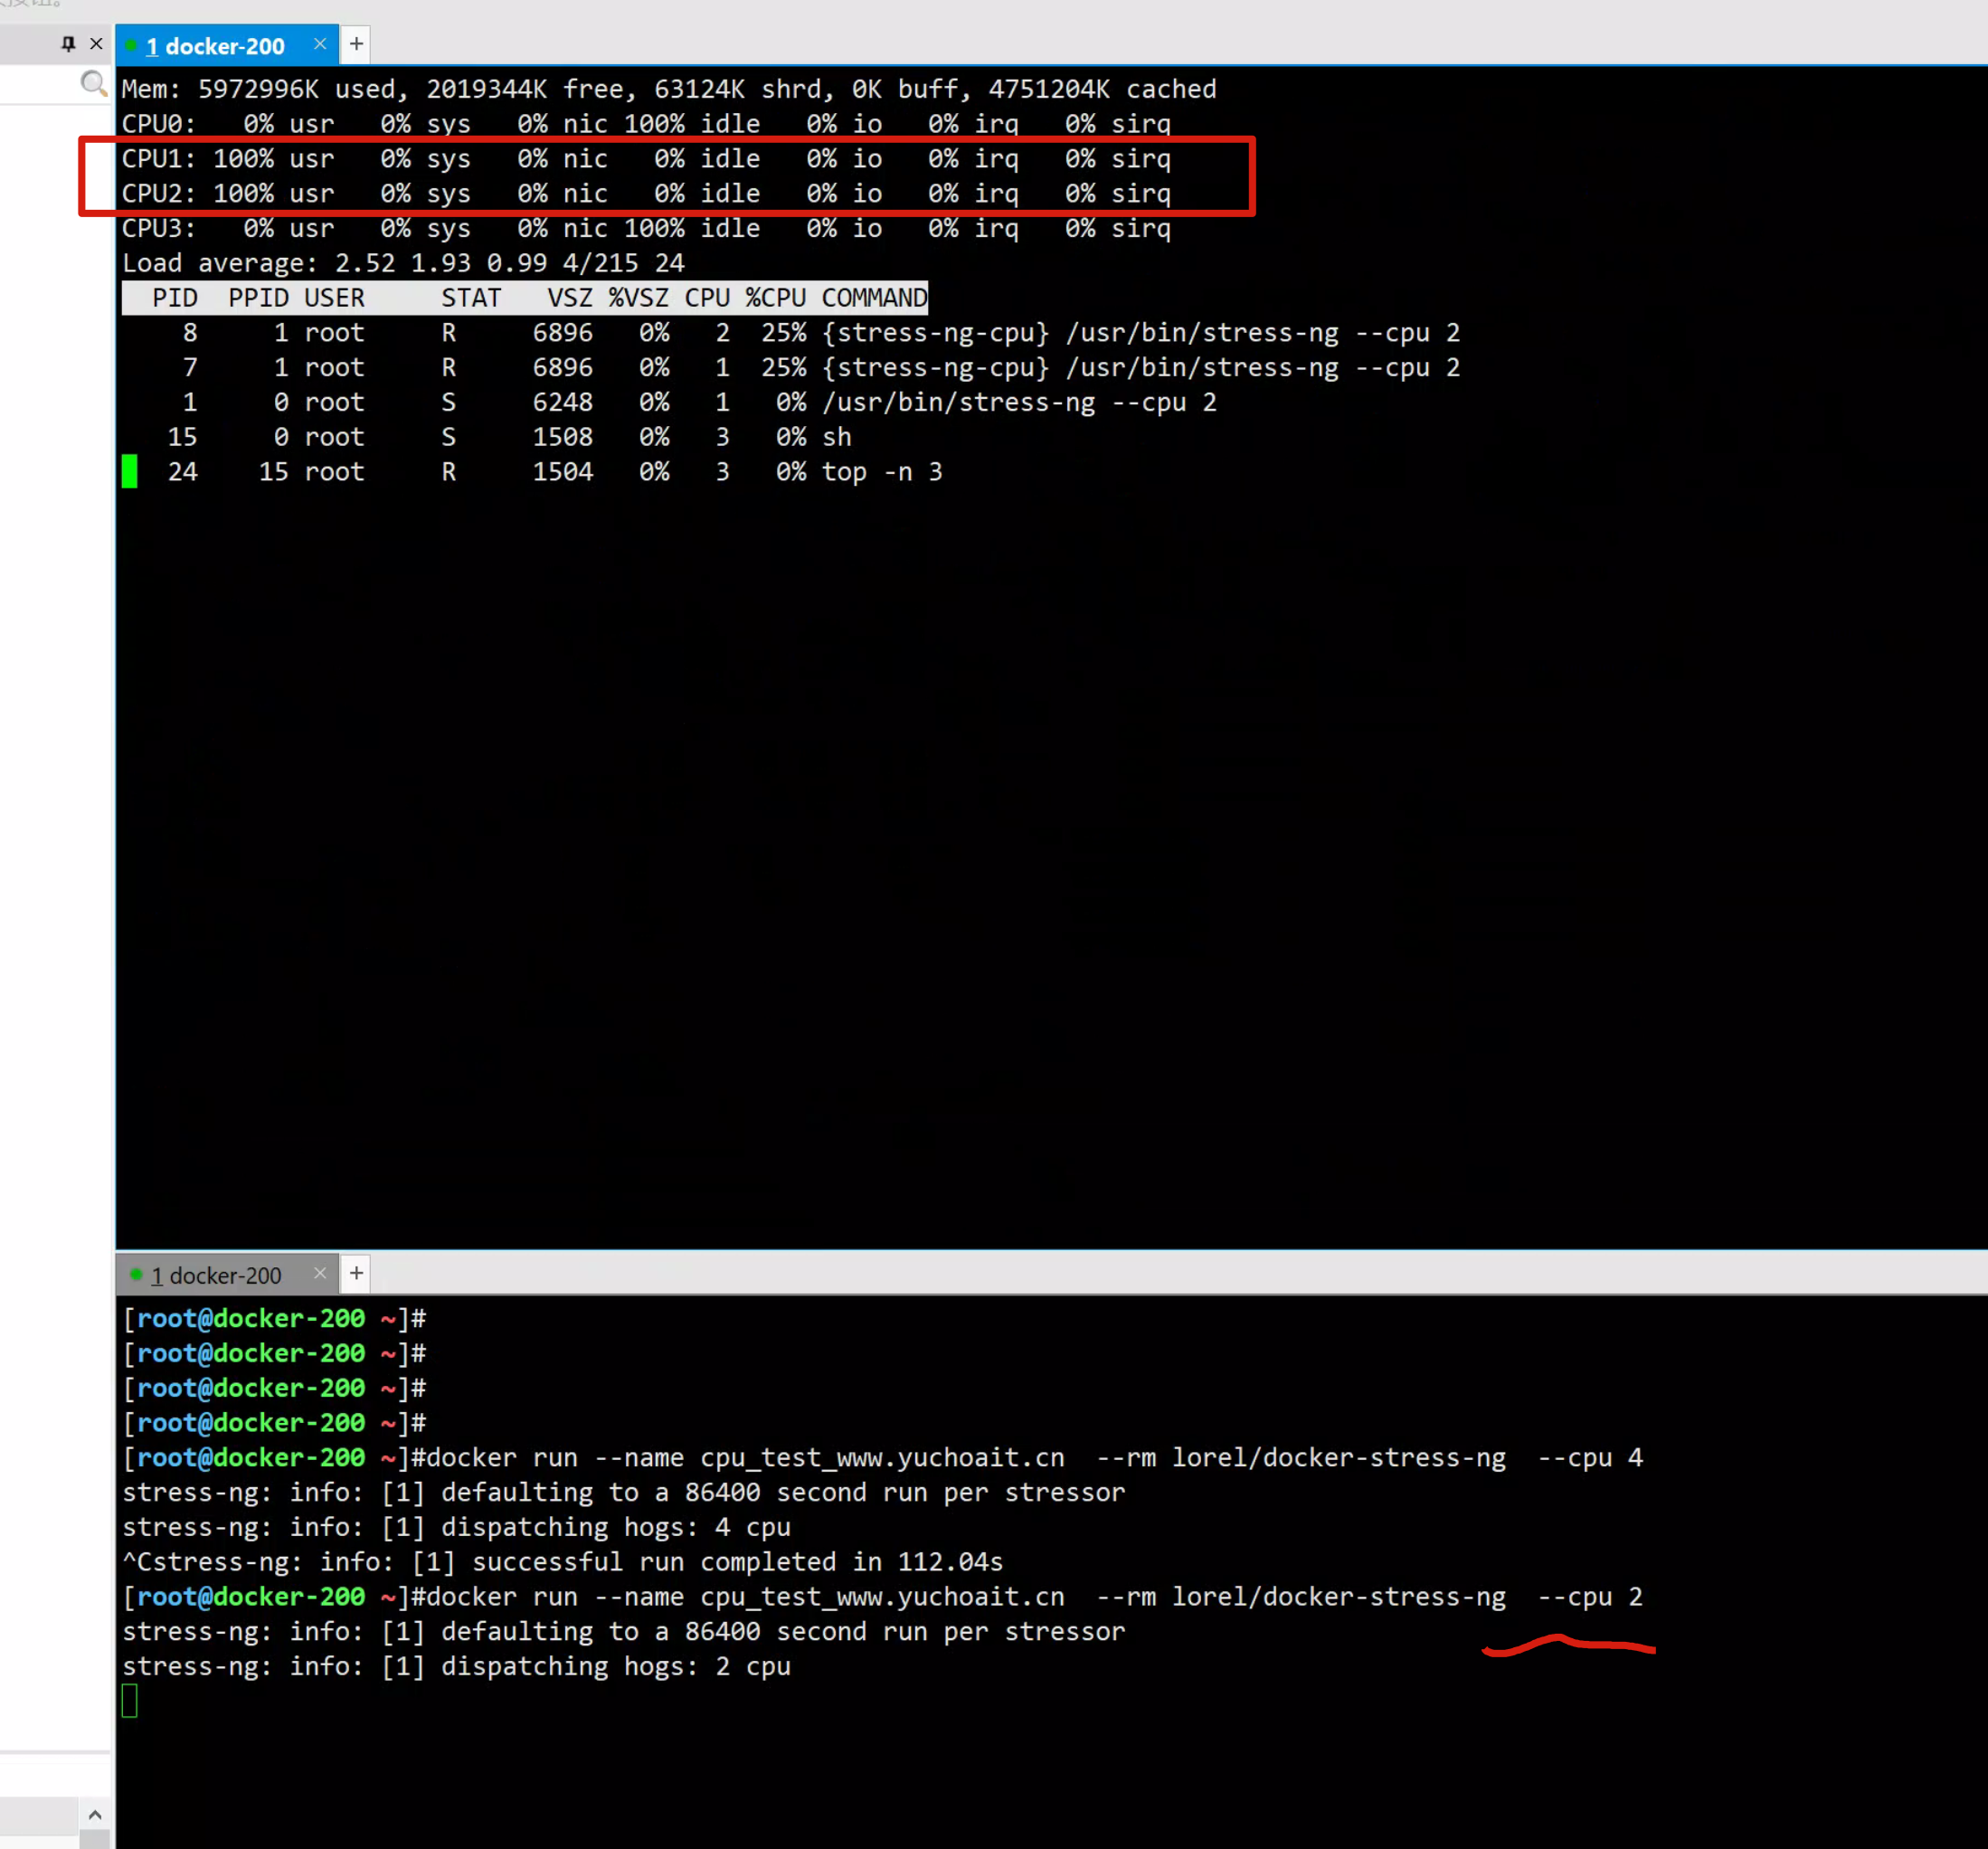1988x1849 pixels.
Task: Click the green cursor block beside PID 24
Action: [x=129, y=471]
